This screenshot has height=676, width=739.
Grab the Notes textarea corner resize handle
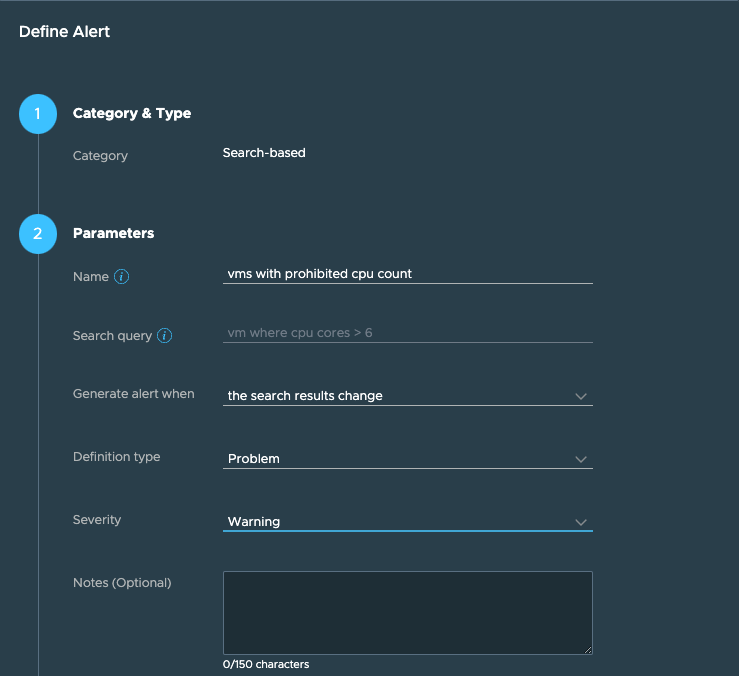pyautogui.click(x=588, y=650)
